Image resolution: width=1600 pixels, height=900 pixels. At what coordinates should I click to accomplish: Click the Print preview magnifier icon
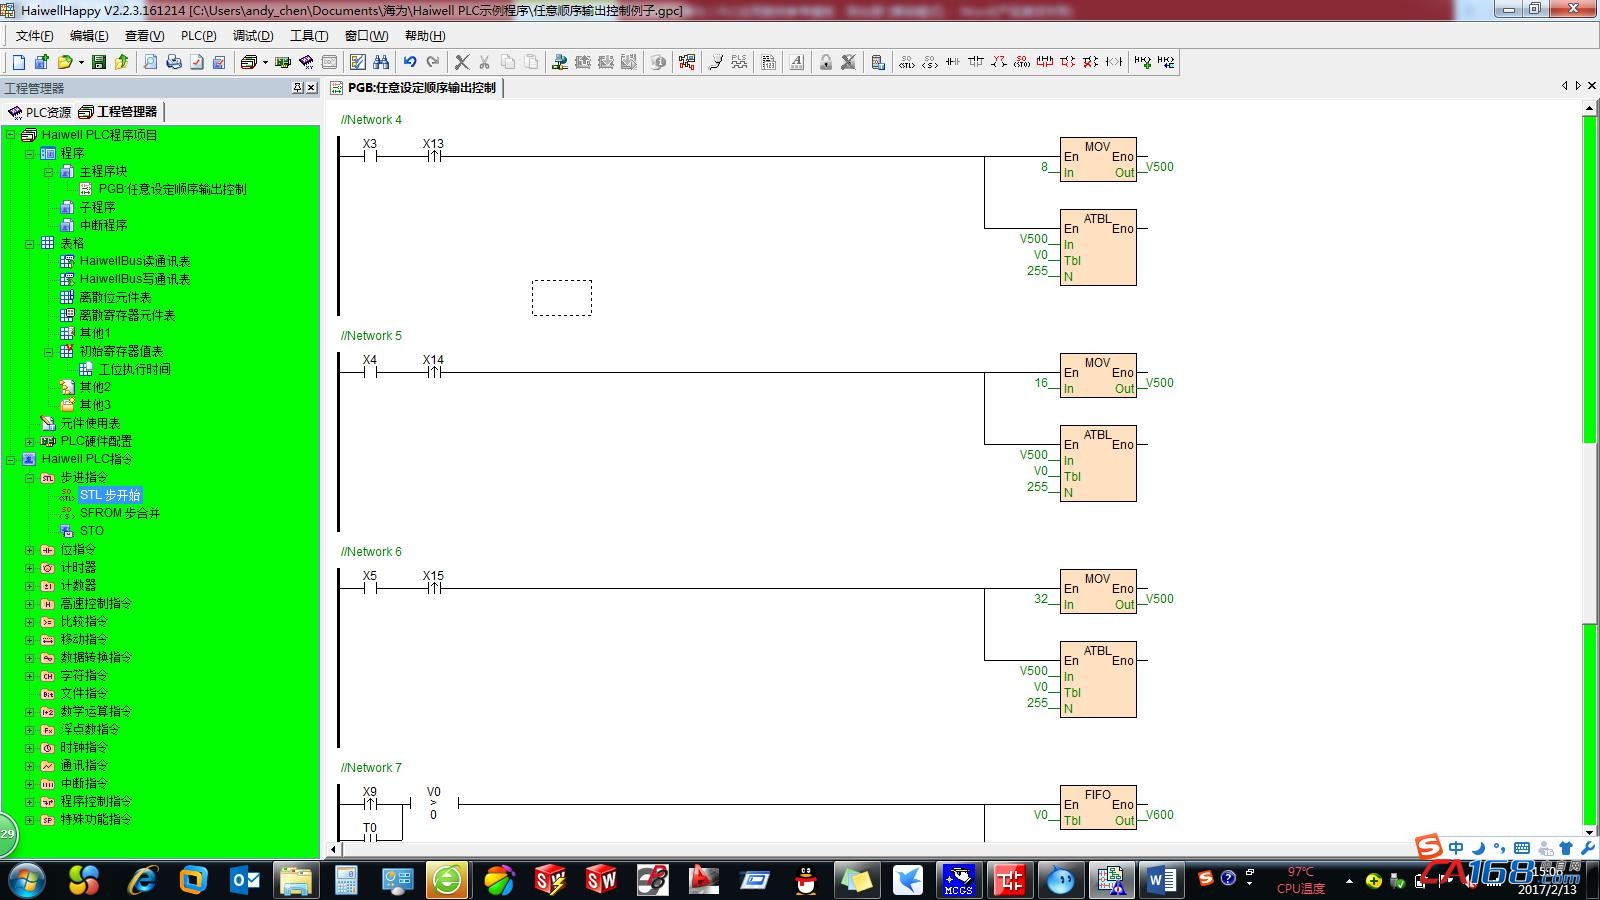150,62
